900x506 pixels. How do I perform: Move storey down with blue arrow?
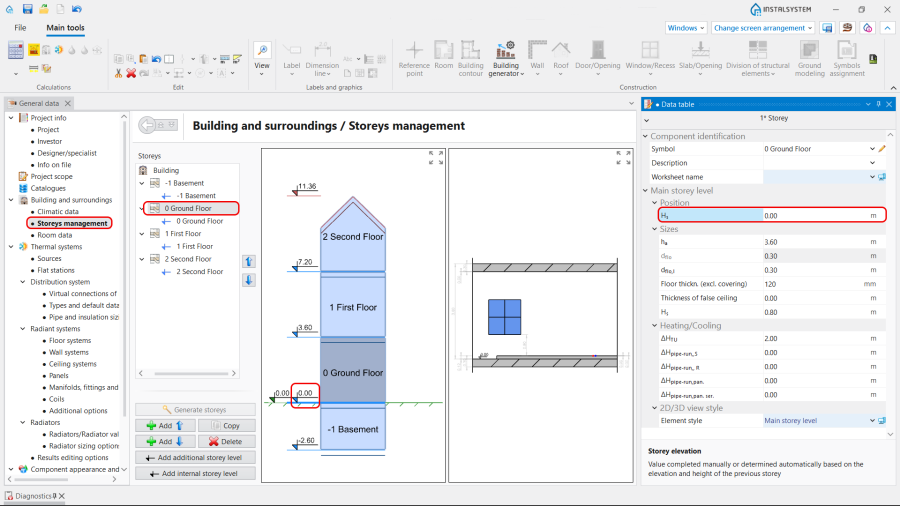(249, 279)
